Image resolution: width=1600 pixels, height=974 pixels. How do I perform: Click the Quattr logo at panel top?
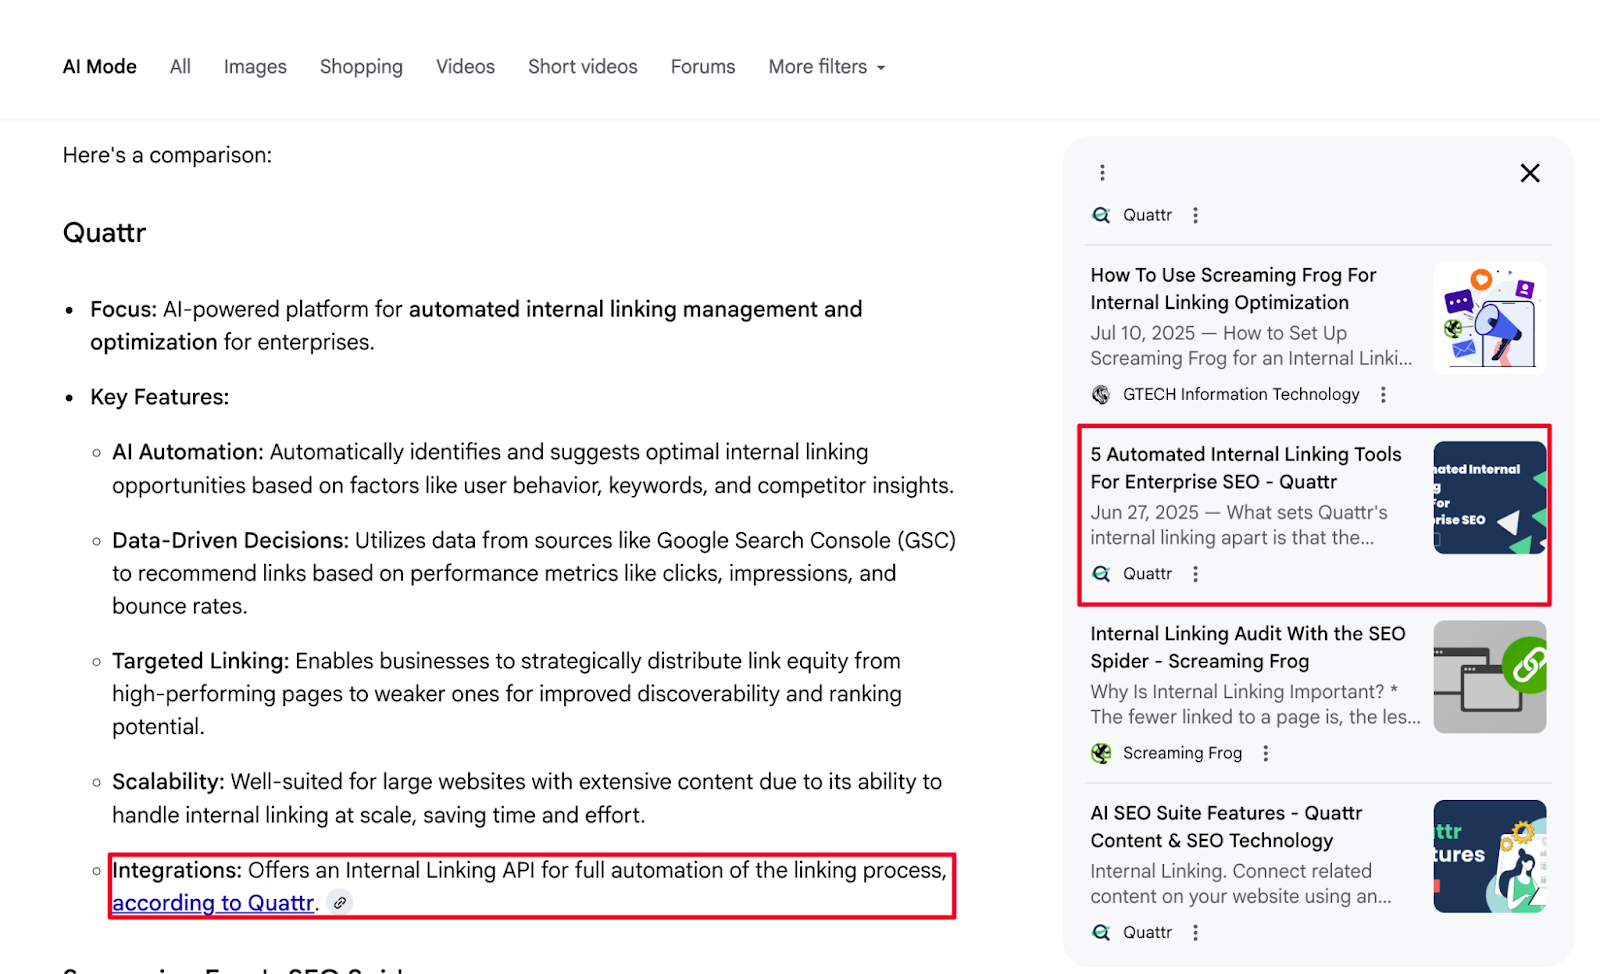pyautogui.click(x=1101, y=215)
